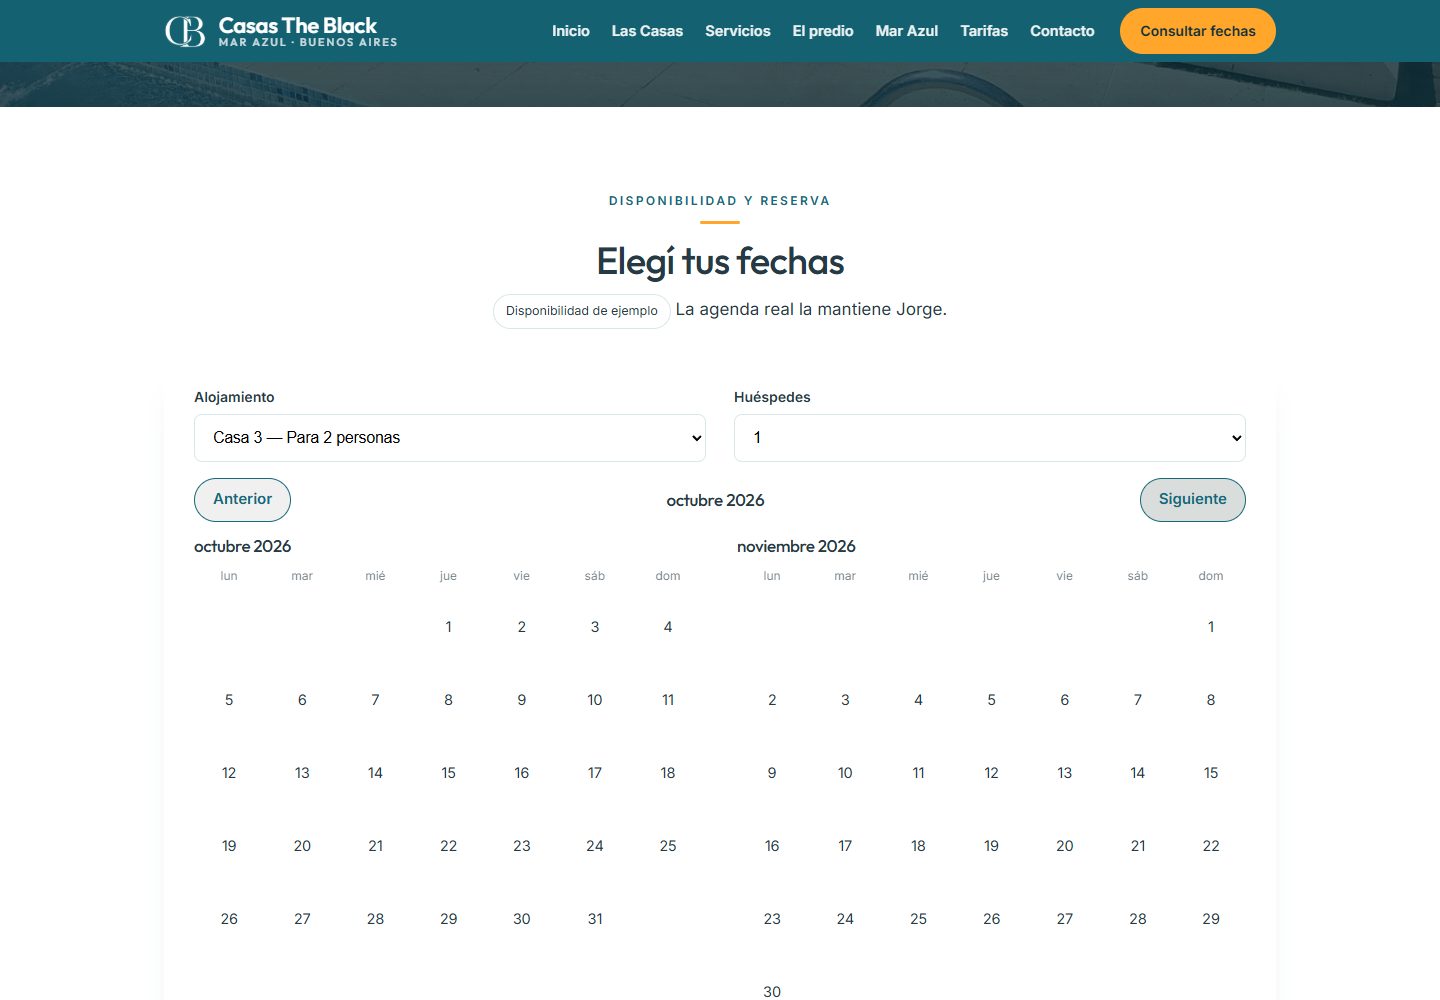Select November 28 on the calendar

click(1138, 919)
